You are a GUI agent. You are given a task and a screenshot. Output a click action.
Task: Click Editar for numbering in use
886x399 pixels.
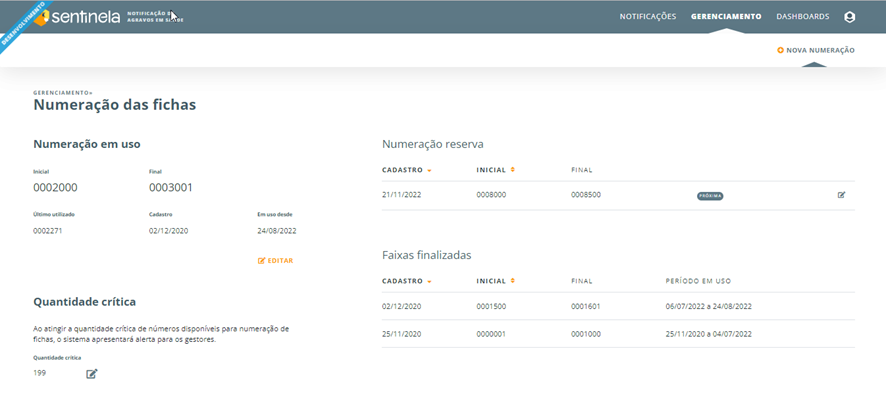276,261
